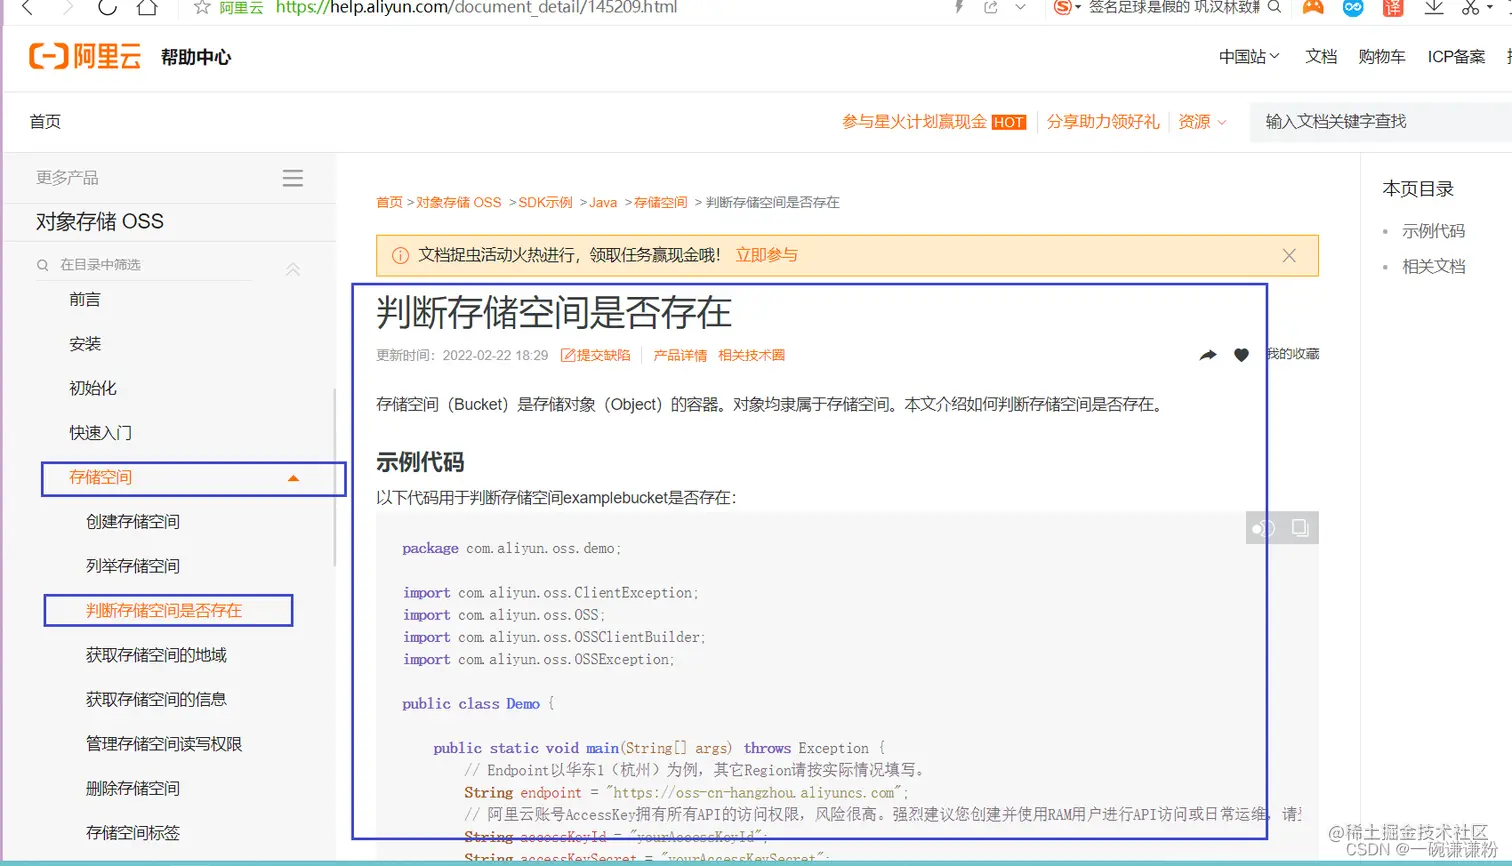The height and width of the screenshot is (866, 1512).
Task: Go to 存储空间 in the breadcrumb
Action: (661, 202)
